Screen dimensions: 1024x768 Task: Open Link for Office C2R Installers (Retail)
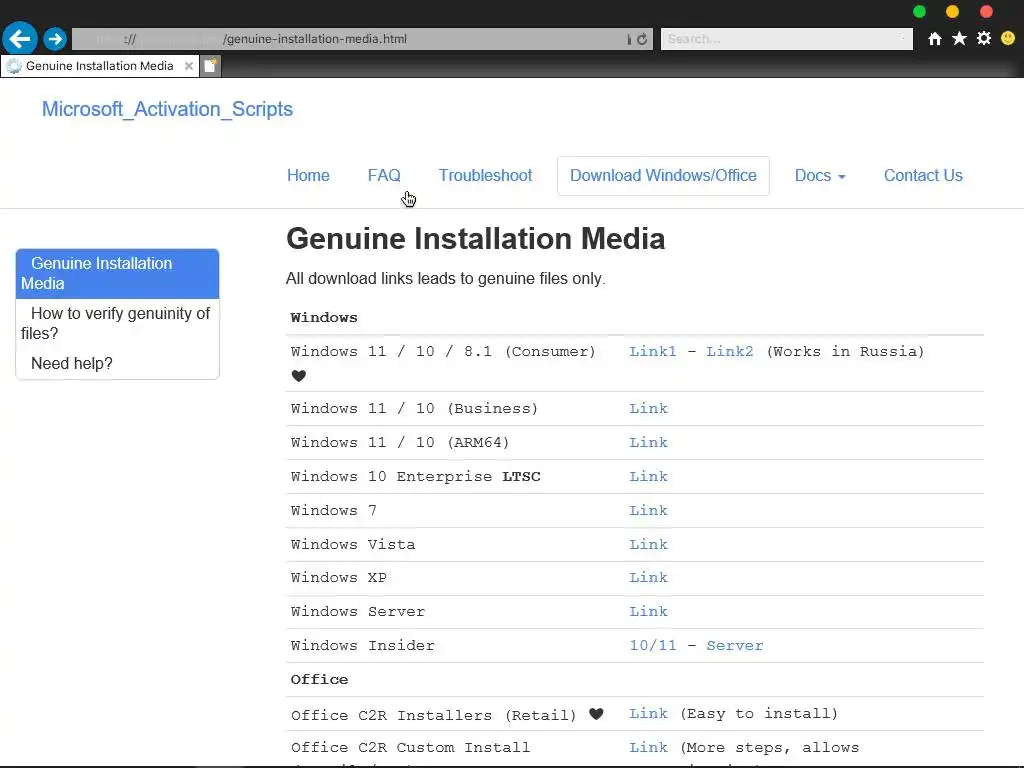(x=648, y=714)
